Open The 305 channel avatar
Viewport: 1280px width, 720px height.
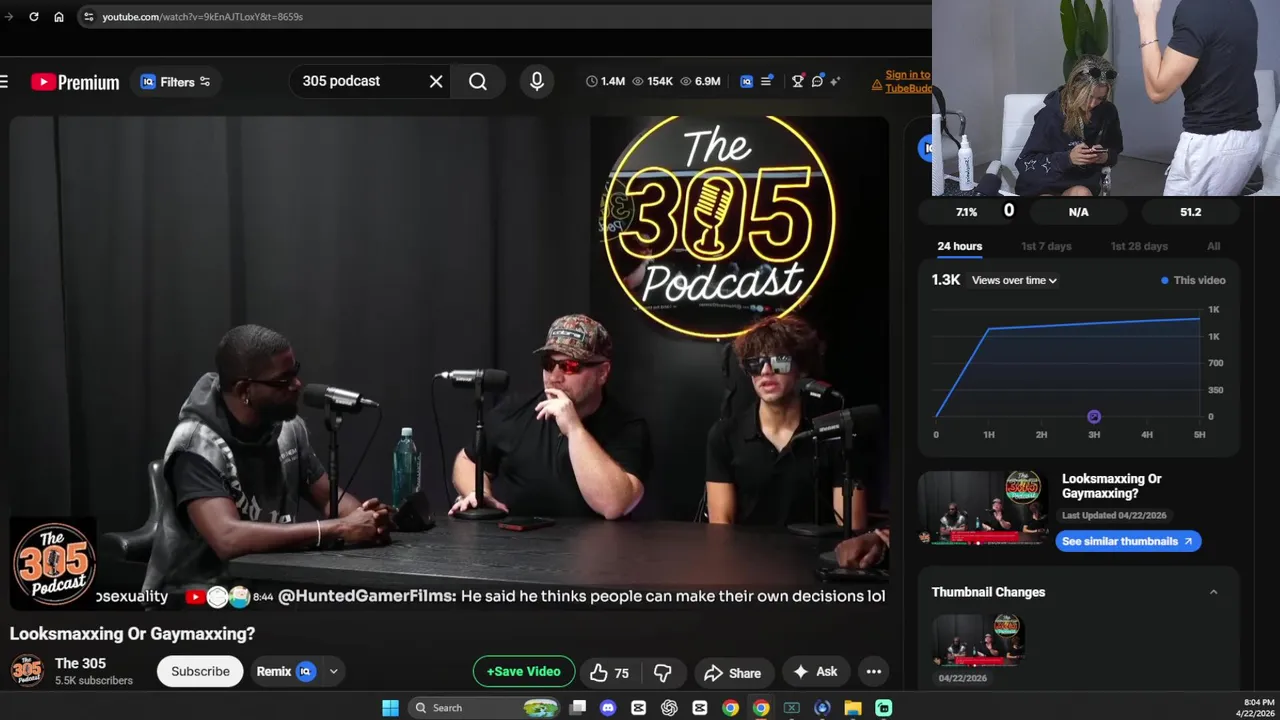click(x=27, y=671)
